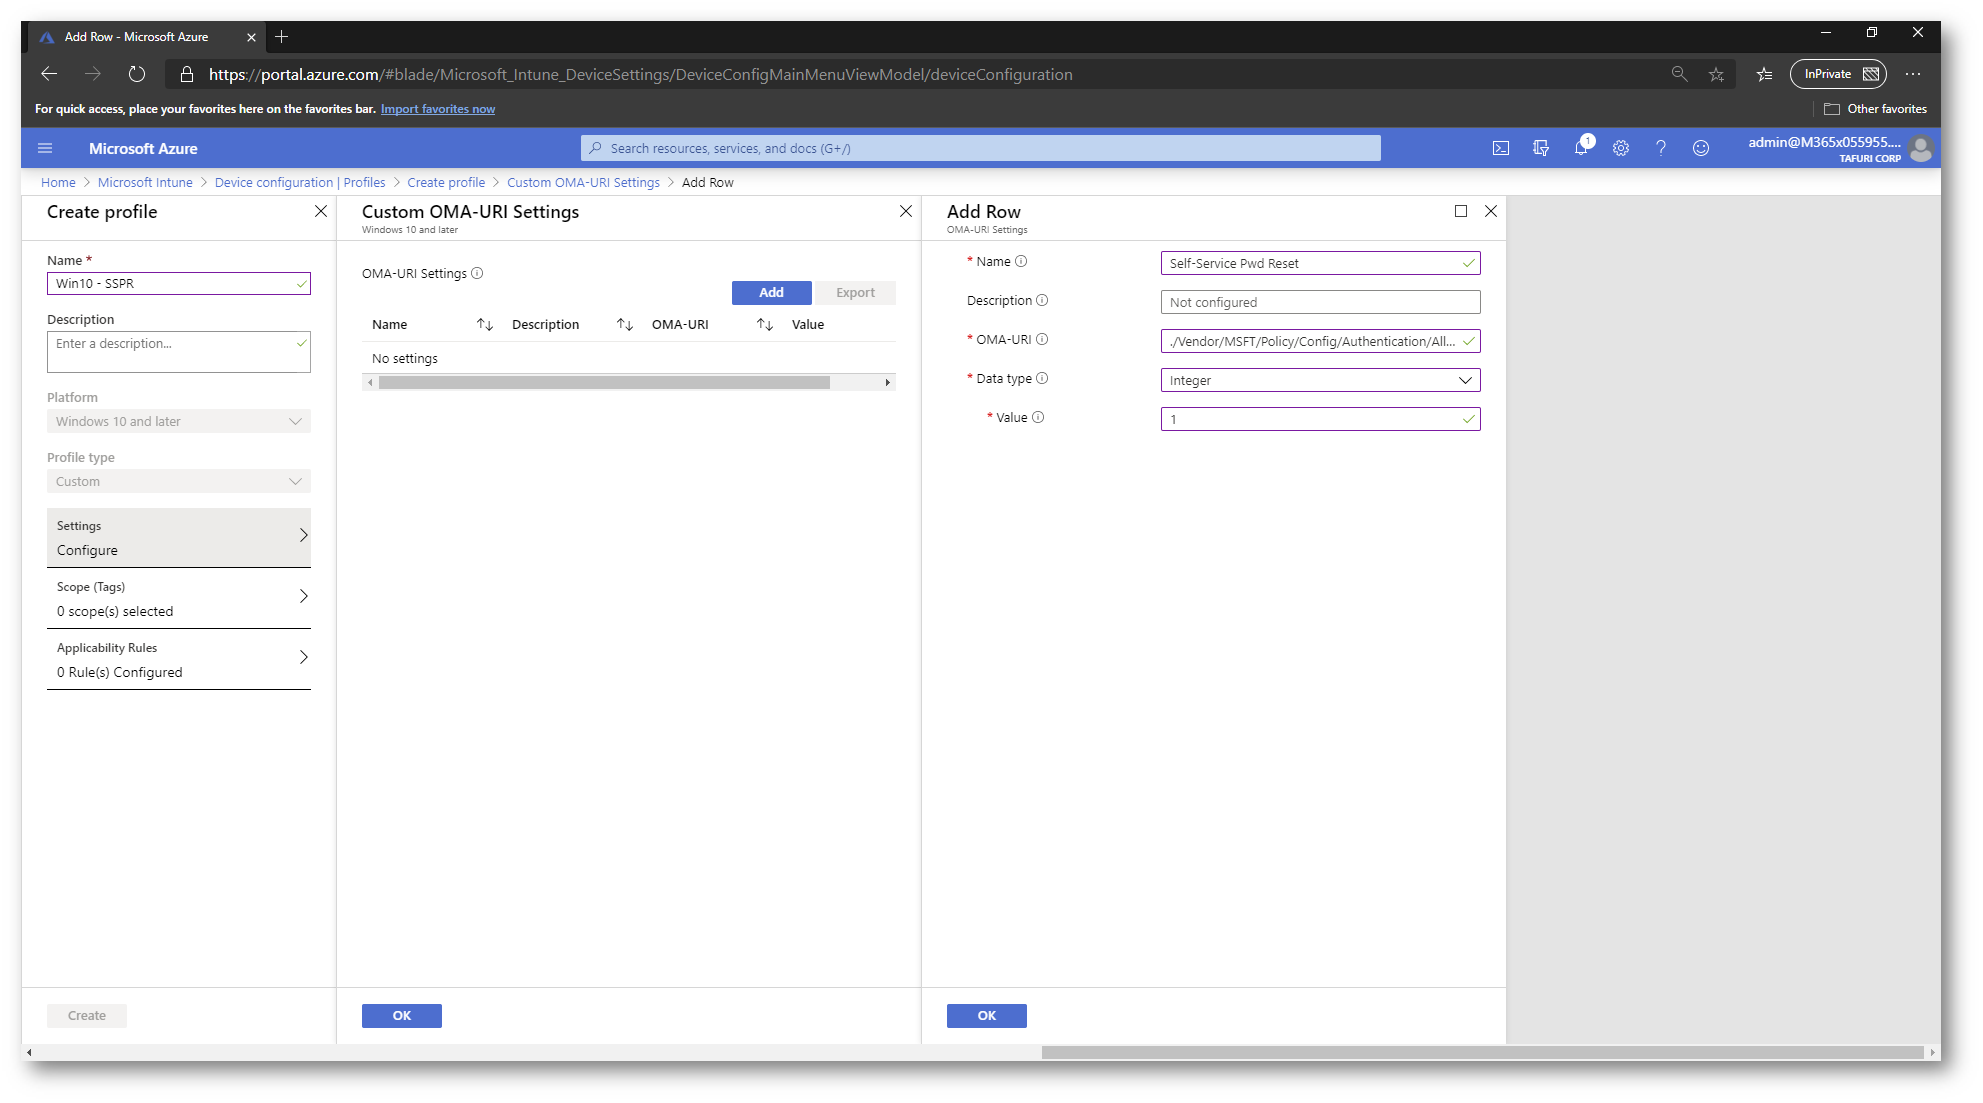Click the browser address bar URL

(x=640, y=74)
